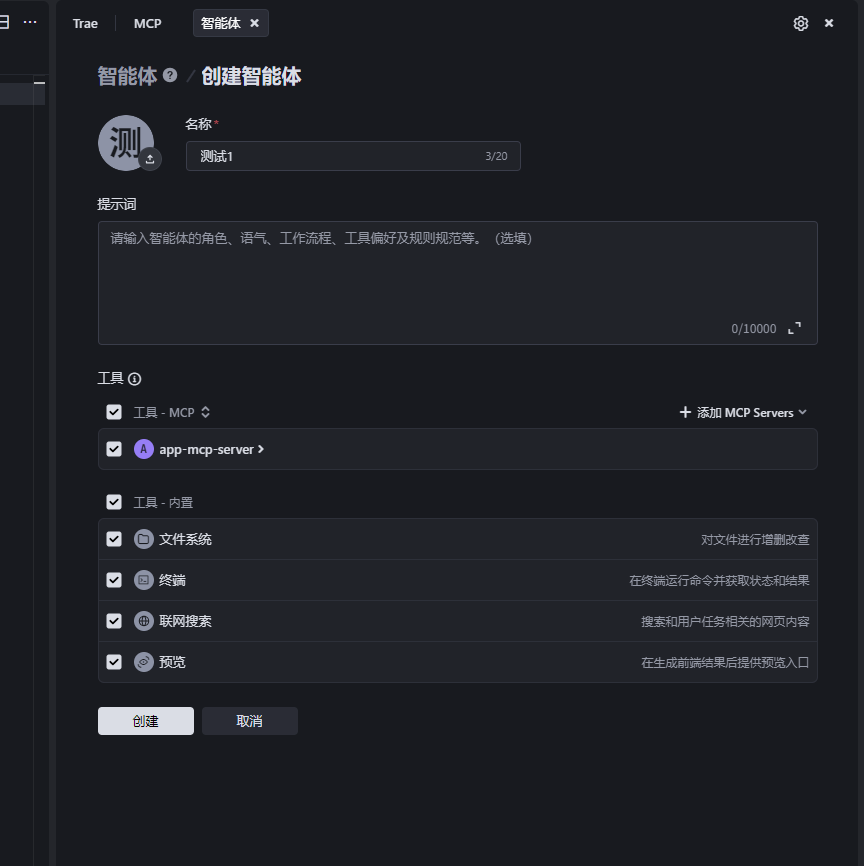
Task: Uncheck the app-mcp-server checkbox
Action: click(114, 449)
